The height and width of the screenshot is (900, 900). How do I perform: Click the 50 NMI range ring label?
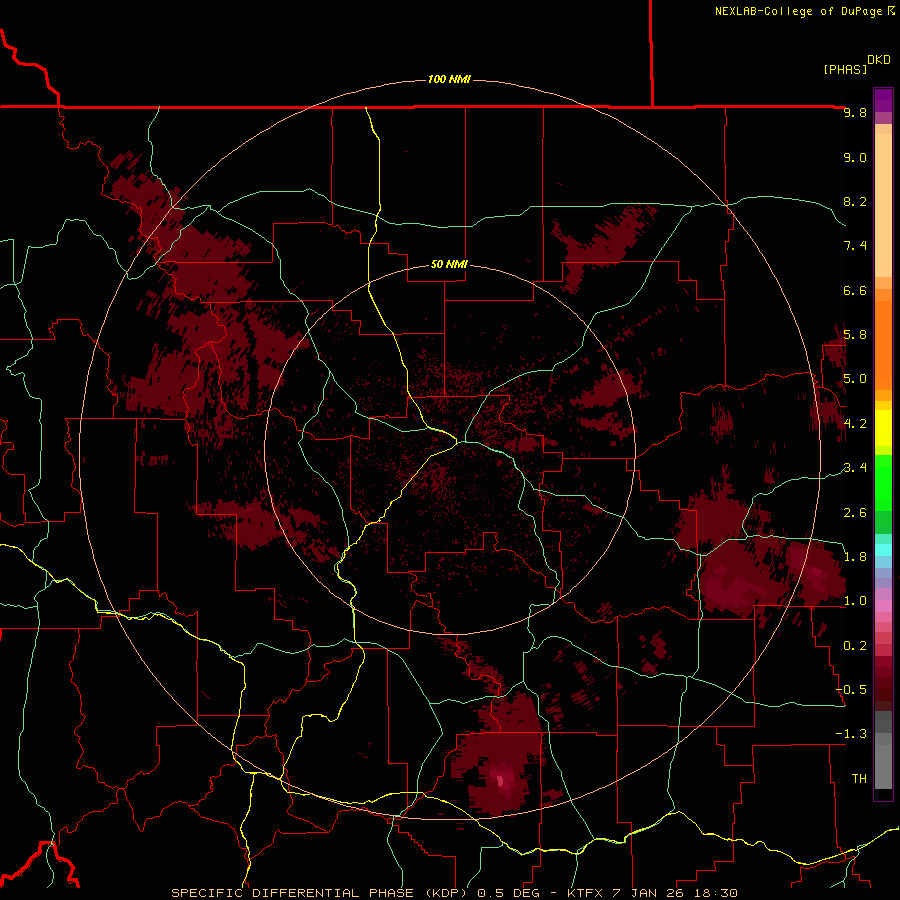pyautogui.click(x=449, y=264)
